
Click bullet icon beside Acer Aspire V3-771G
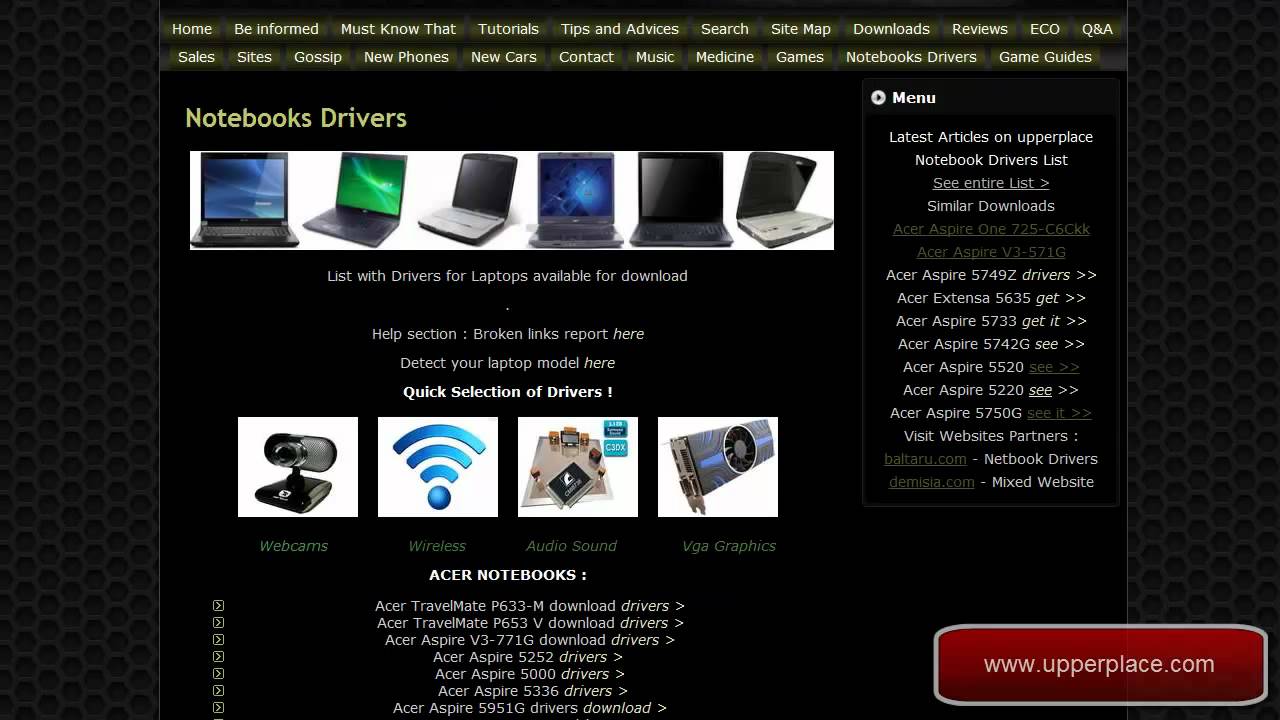[x=218, y=639]
